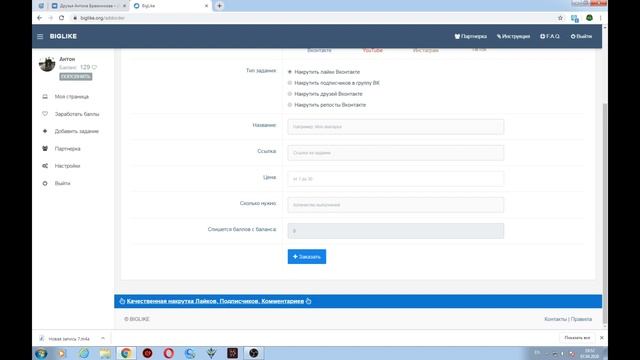Viewport: 640px width, 360px height.
Task: Click the people icon beside sidebar Партнерка
Action: pos(45,149)
